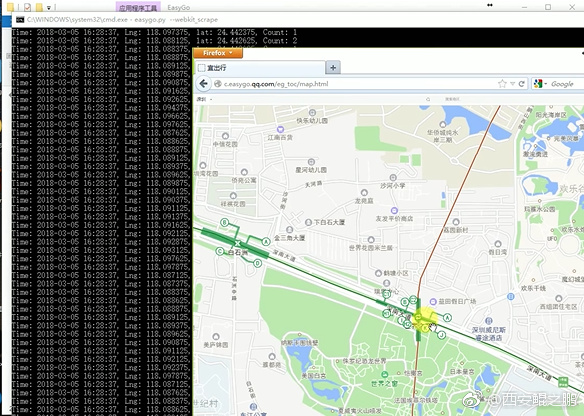The image size is (584, 416).
Task: Click the 龙苑居 map label
Action: (x=364, y=201)
